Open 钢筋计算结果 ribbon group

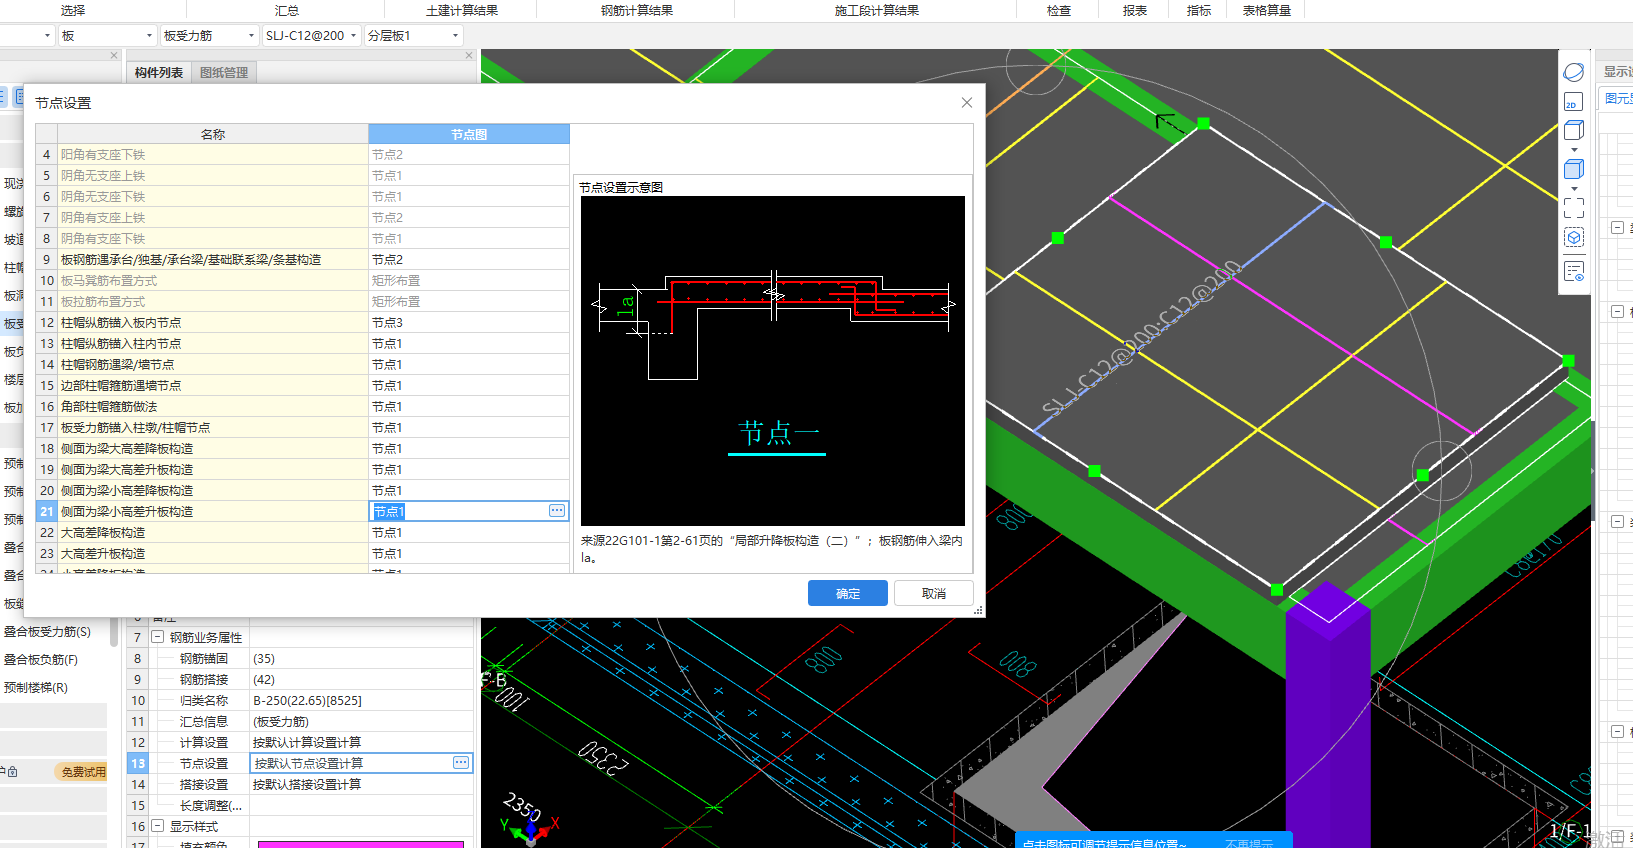637,10
